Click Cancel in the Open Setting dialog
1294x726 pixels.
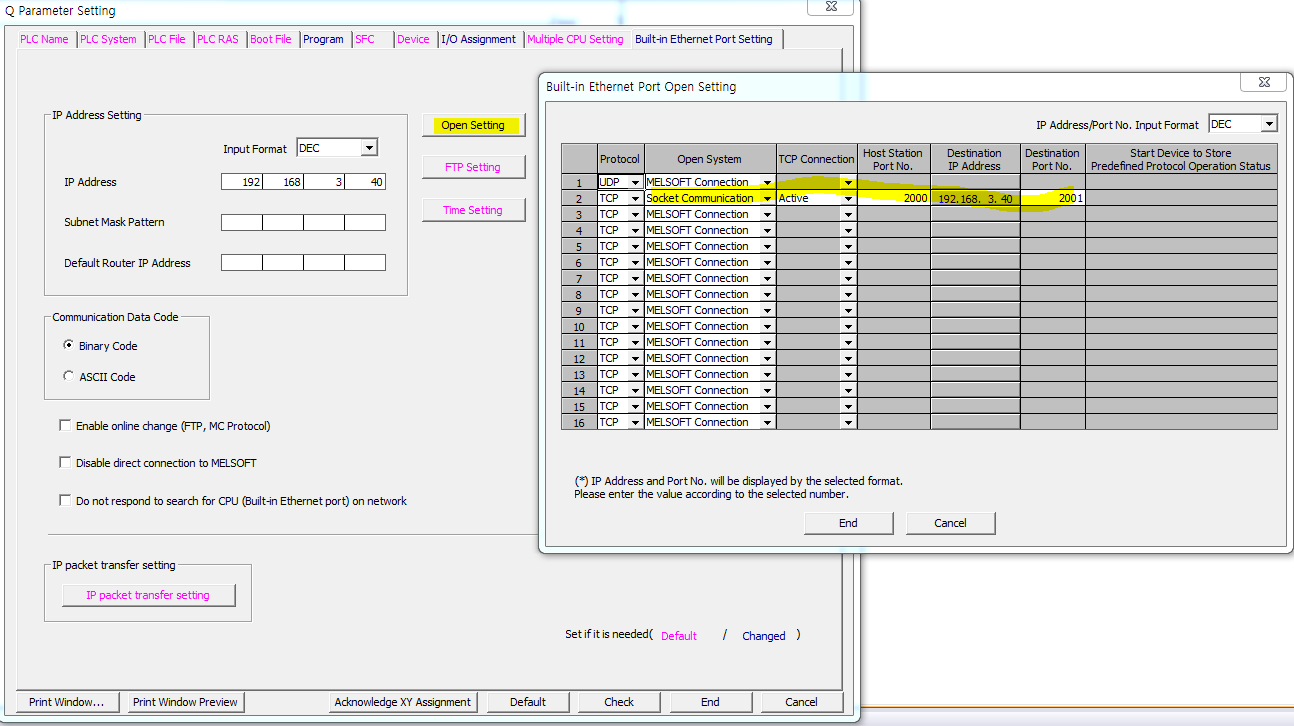950,523
